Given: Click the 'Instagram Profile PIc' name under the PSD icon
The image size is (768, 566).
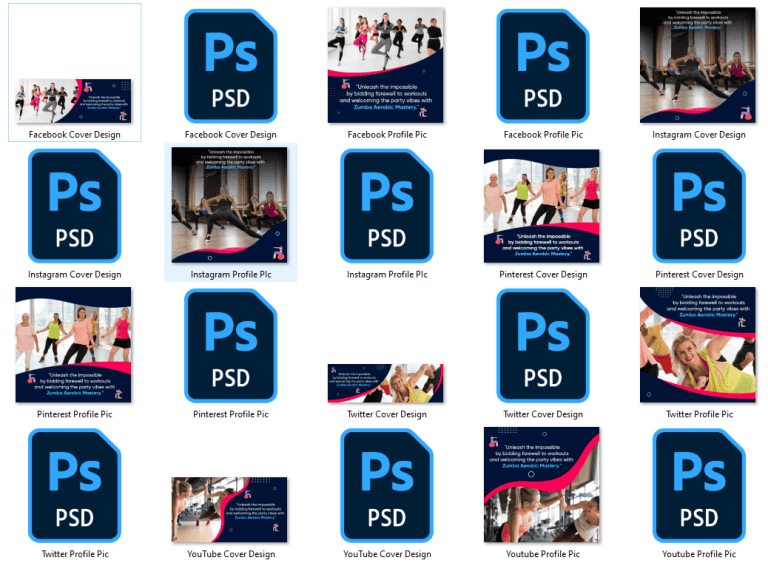Looking at the screenshot, I should [x=387, y=275].
